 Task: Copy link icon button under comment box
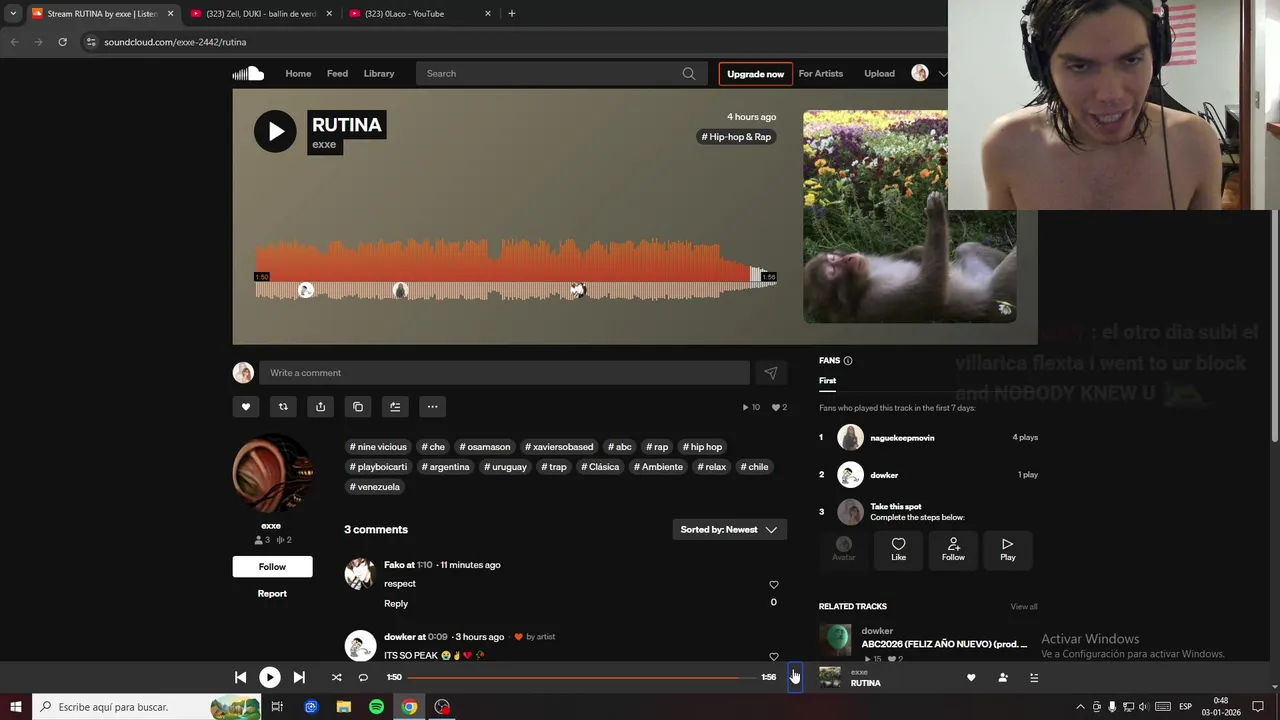tap(358, 407)
